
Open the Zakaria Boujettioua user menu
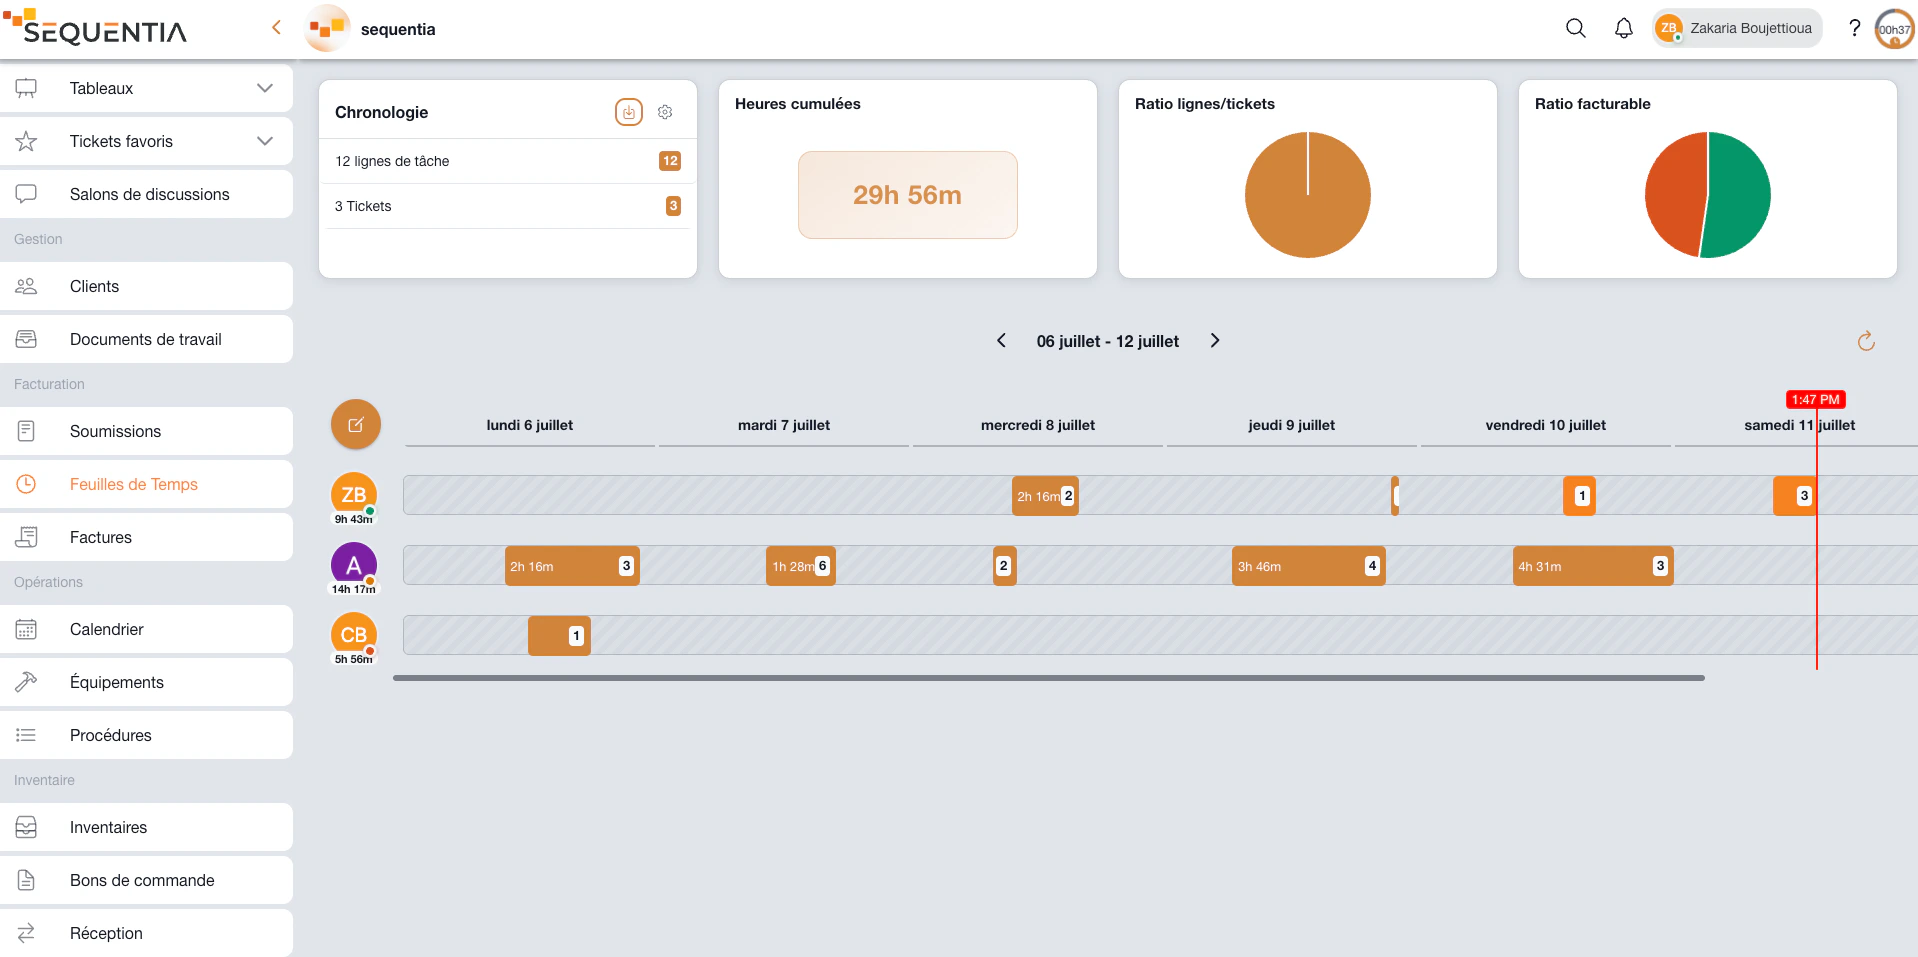pos(1737,28)
